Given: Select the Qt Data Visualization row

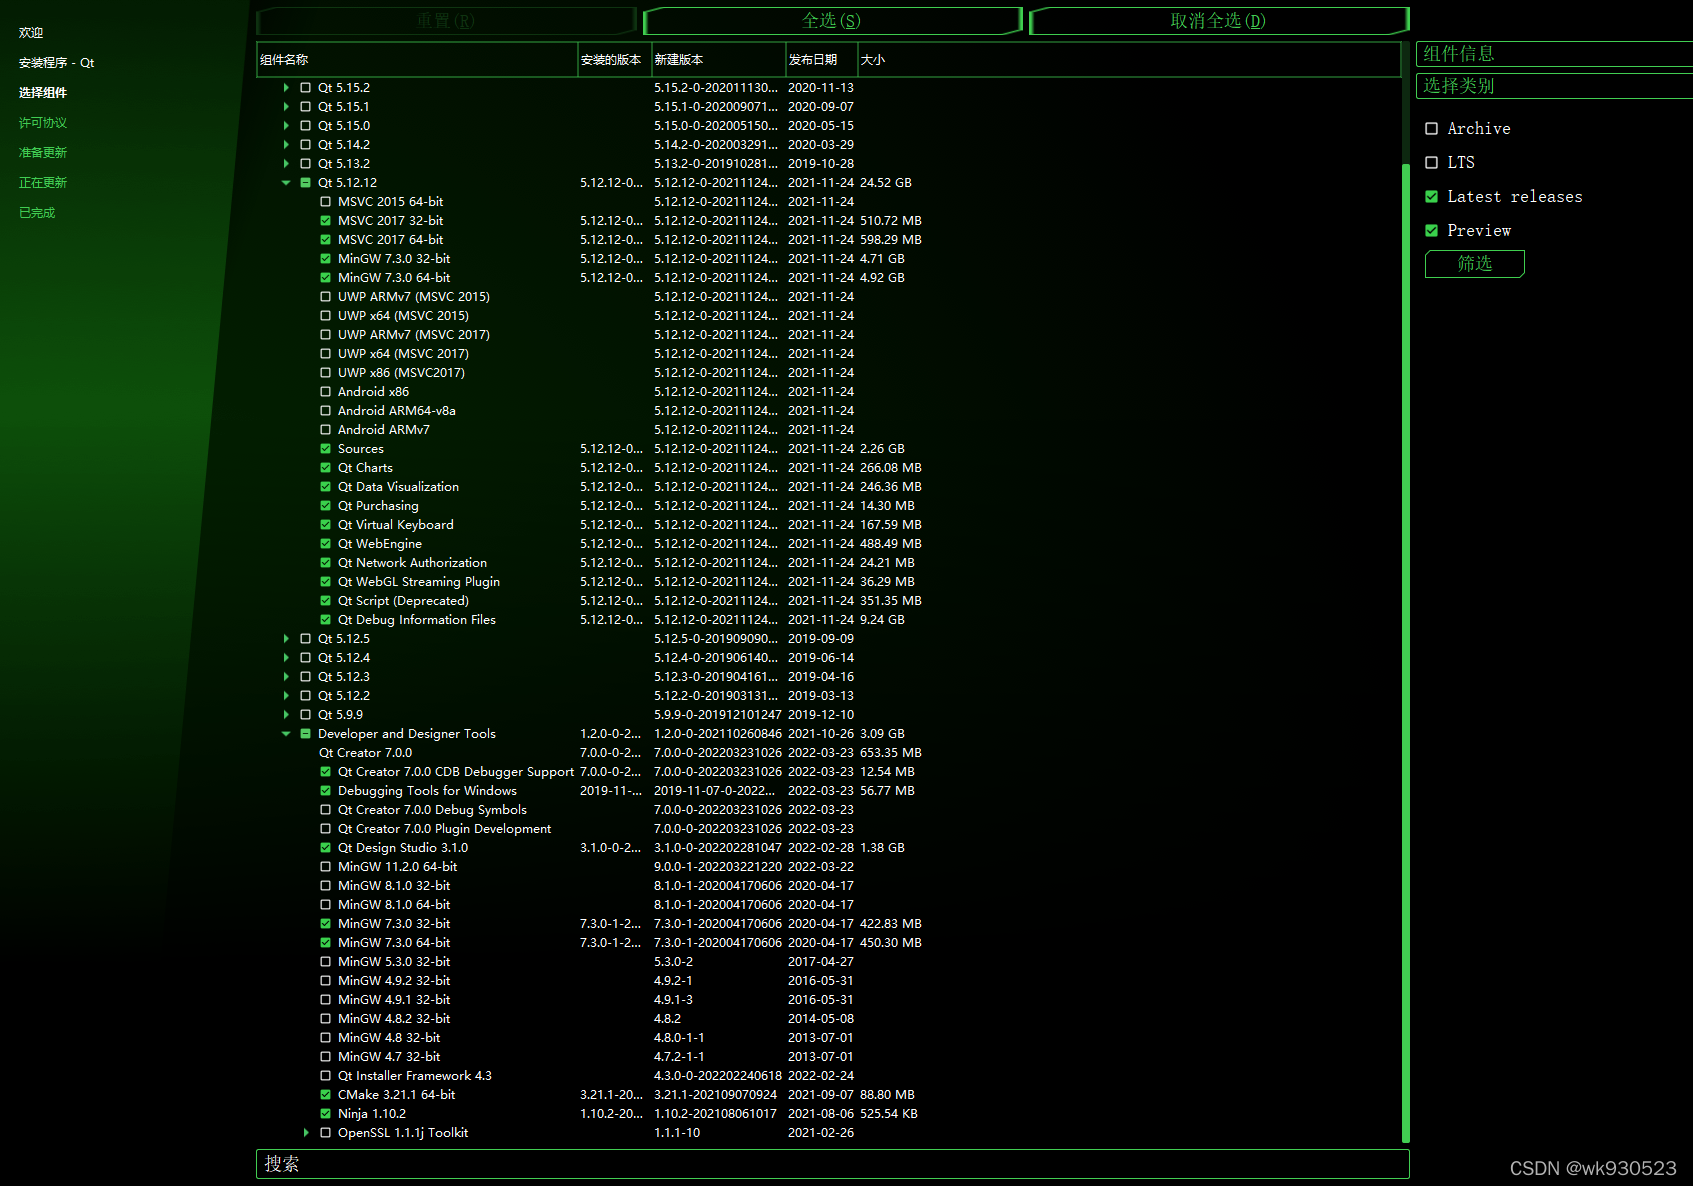Looking at the screenshot, I should click(828, 487).
